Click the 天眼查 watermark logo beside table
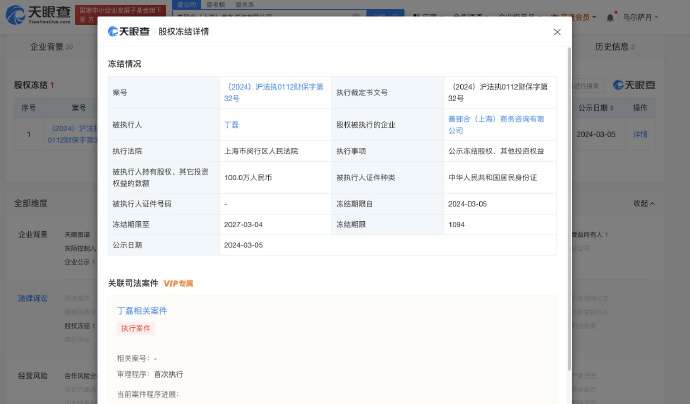Image resolution: width=690 pixels, height=404 pixels. tap(634, 85)
